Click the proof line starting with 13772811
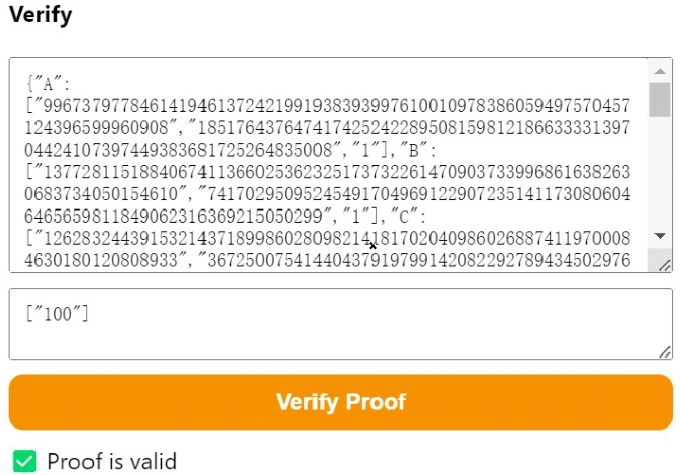This screenshot has height=475, width=680. pyautogui.click(x=327, y=172)
